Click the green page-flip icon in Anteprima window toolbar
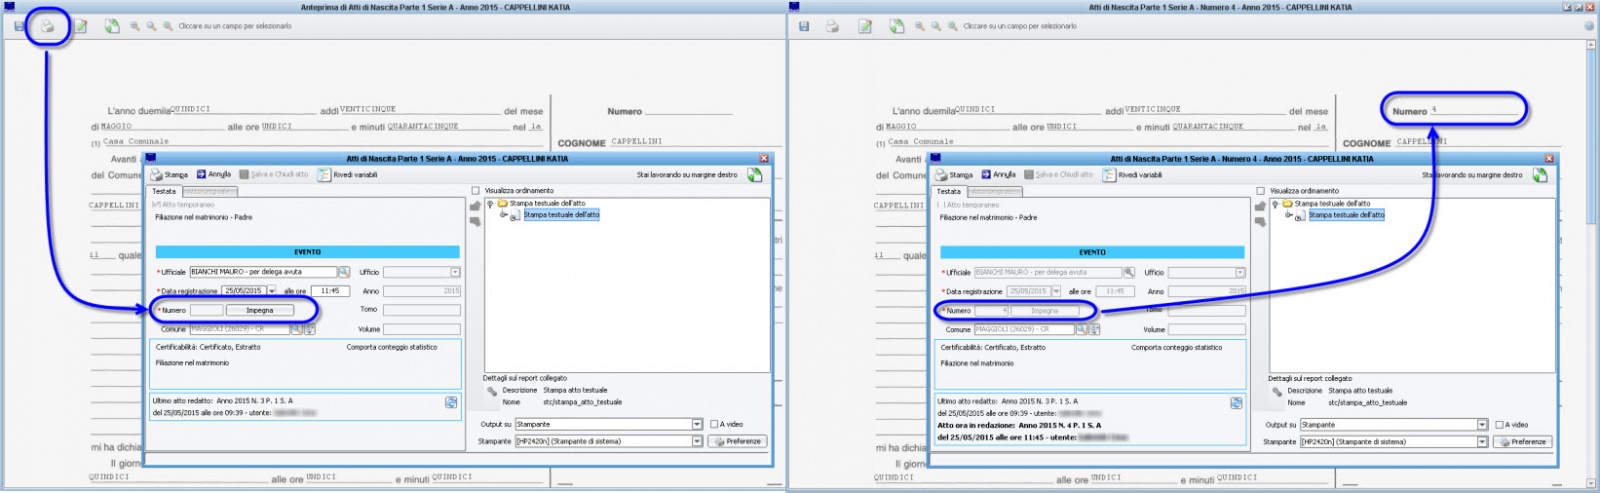Image resolution: width=1600 pixels, height=493 pixels. tap(112, 27)
